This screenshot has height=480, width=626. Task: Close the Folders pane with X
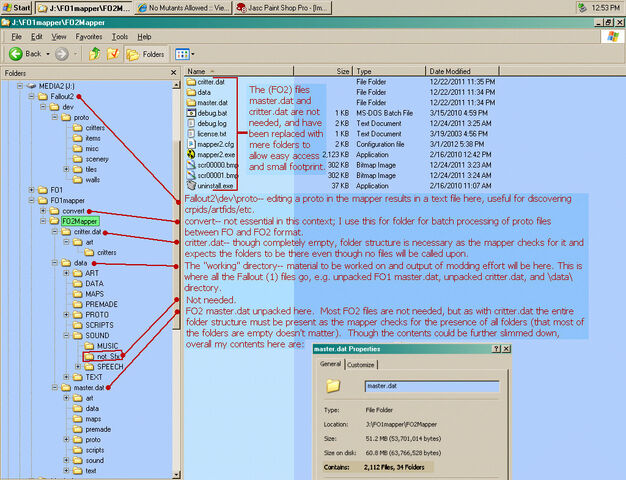(173, 73)
